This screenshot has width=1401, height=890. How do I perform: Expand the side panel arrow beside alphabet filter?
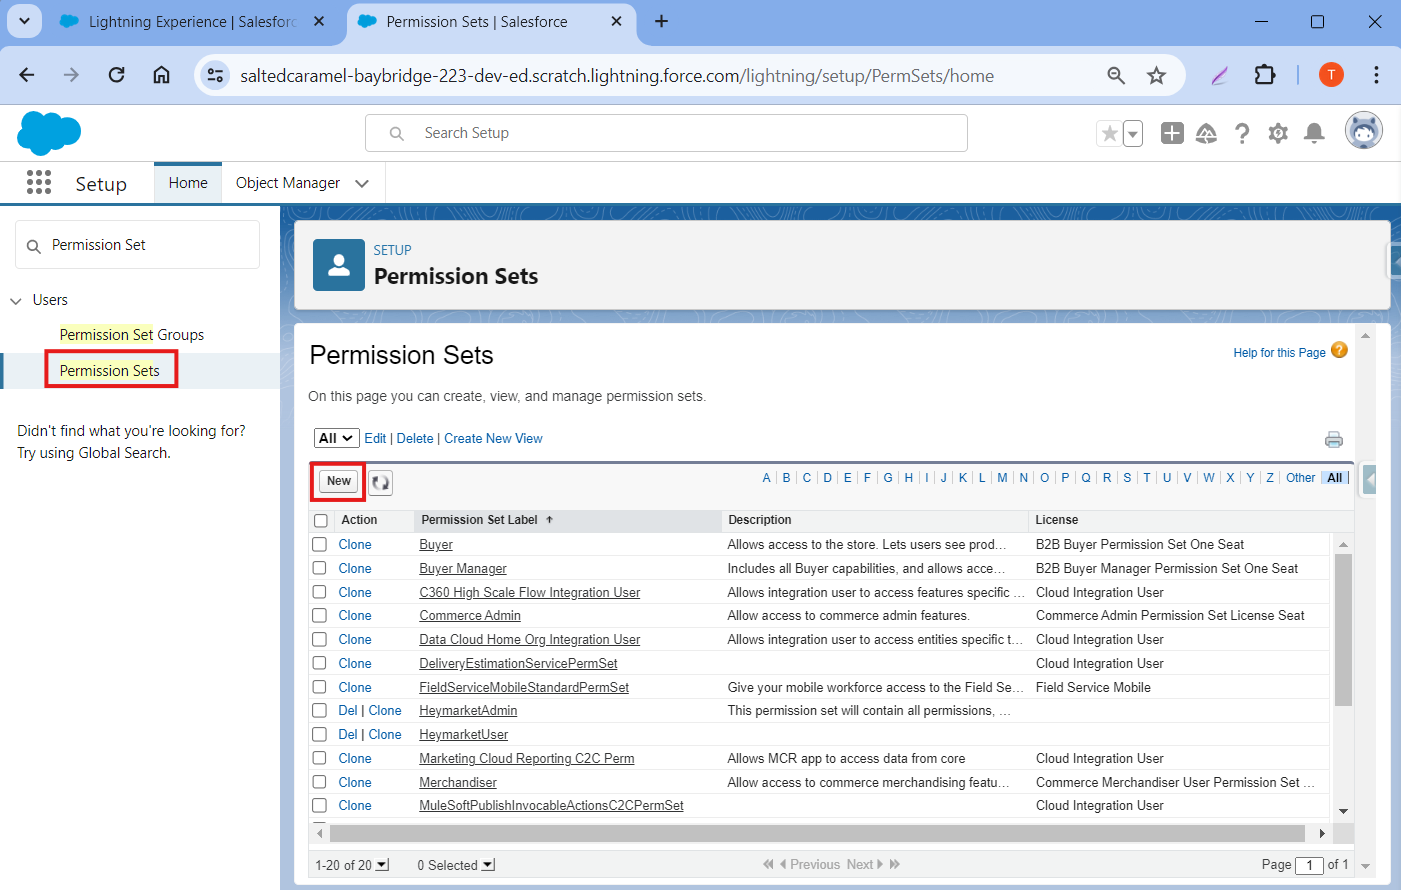point(1369,479)
